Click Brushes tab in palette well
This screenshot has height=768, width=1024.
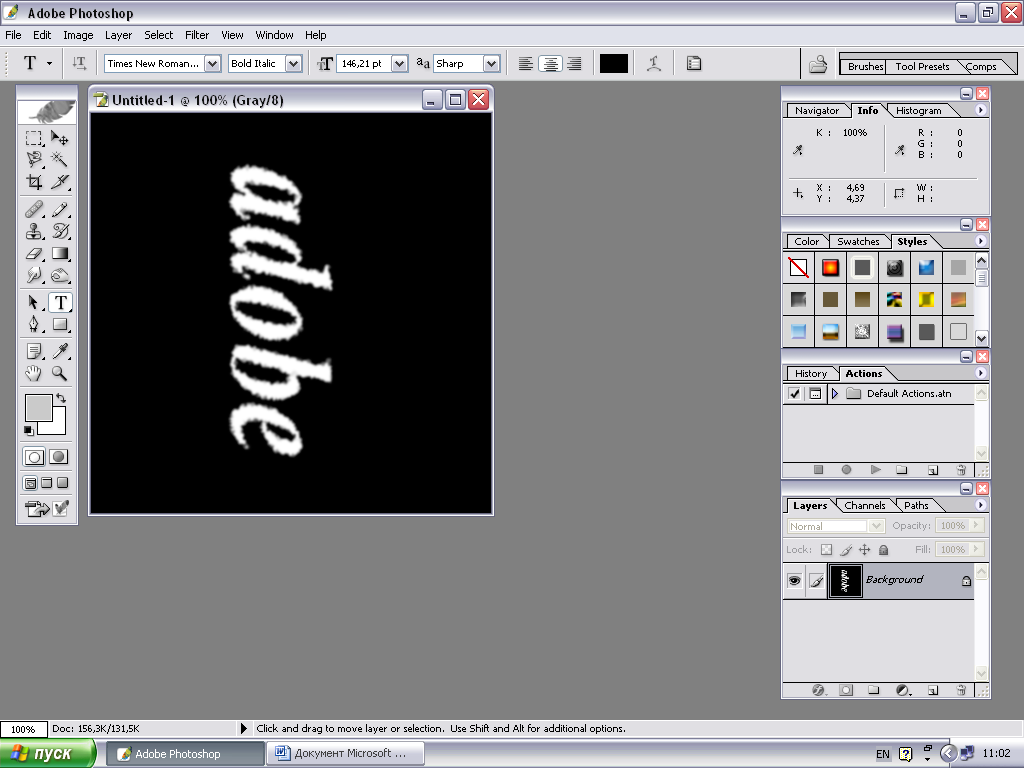865,67
